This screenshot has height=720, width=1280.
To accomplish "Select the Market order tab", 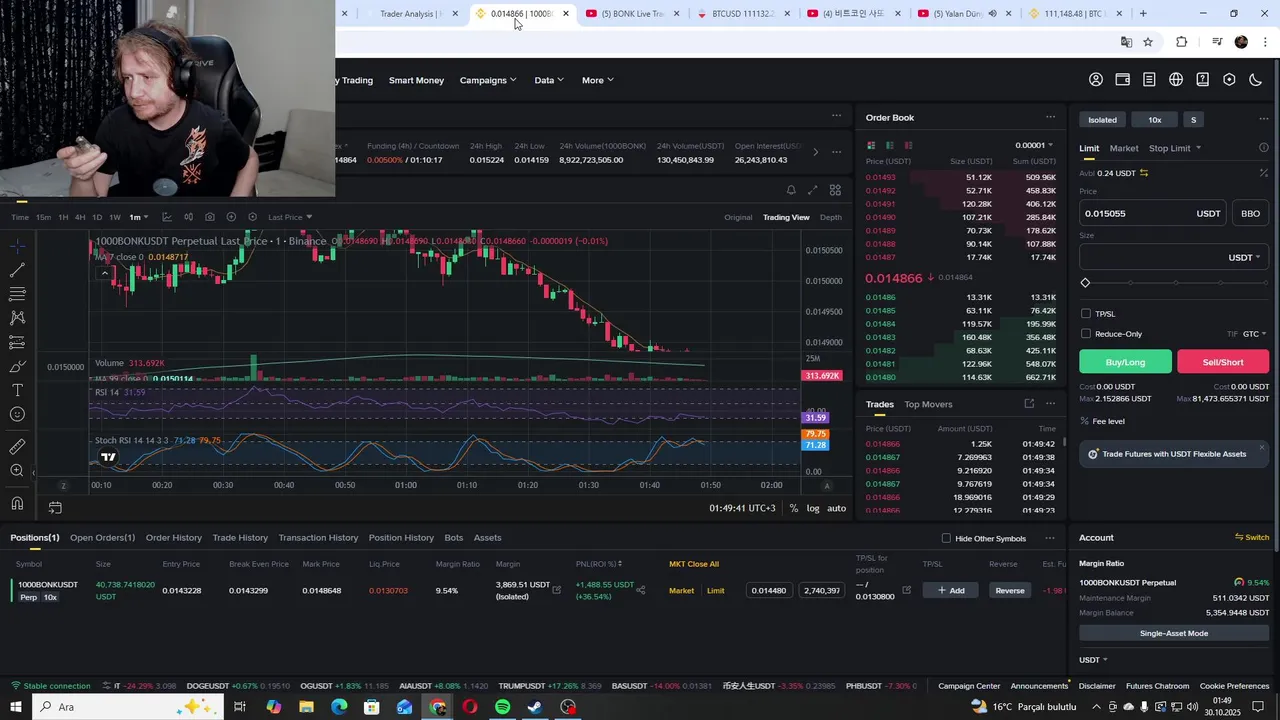I will 1124,148.
